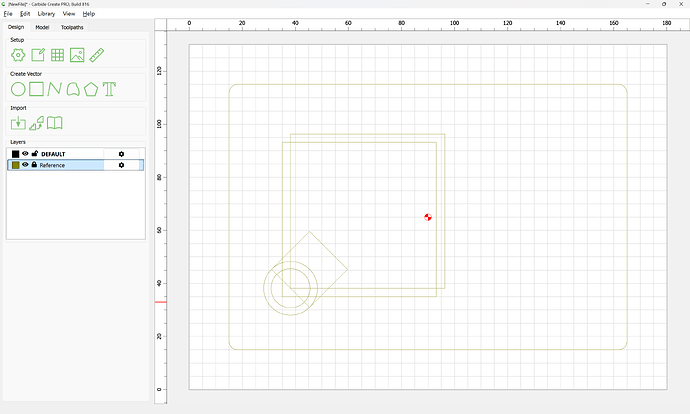Image resolution: width=690 pixels, height=414 pixels.
Task: Select the Circle vector tool
Action: click(x=18, y=89)
